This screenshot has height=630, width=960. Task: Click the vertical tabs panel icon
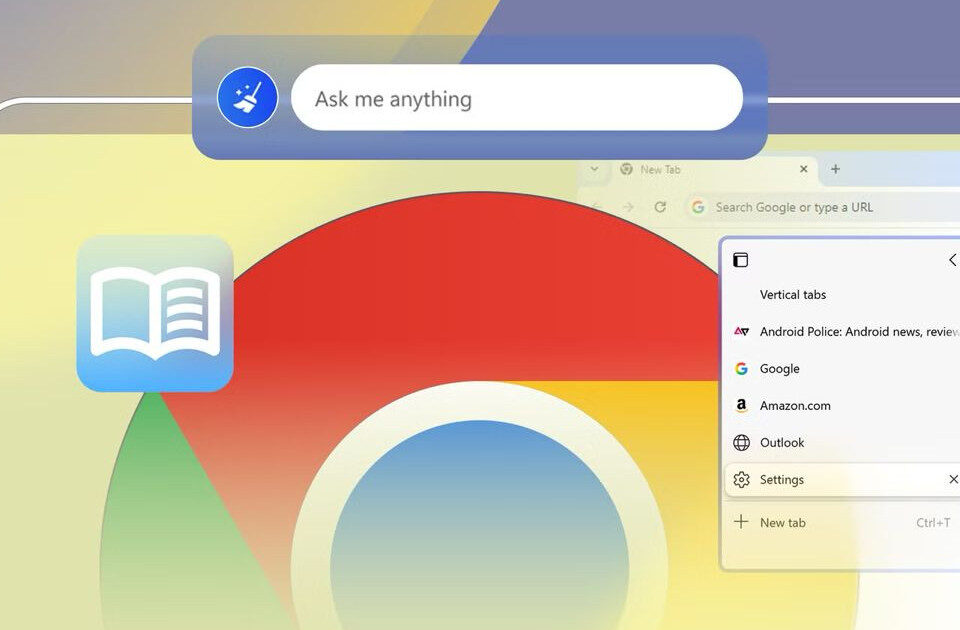(740, 260)
